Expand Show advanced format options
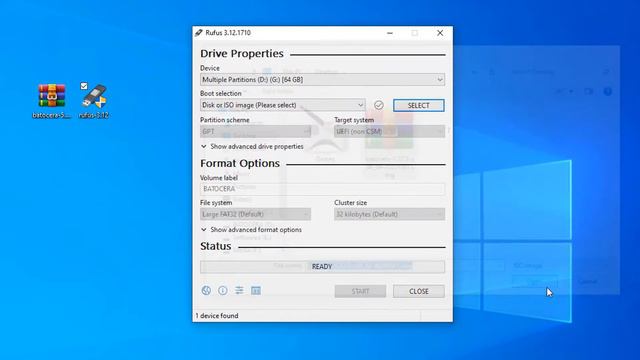 pos(251,230)
